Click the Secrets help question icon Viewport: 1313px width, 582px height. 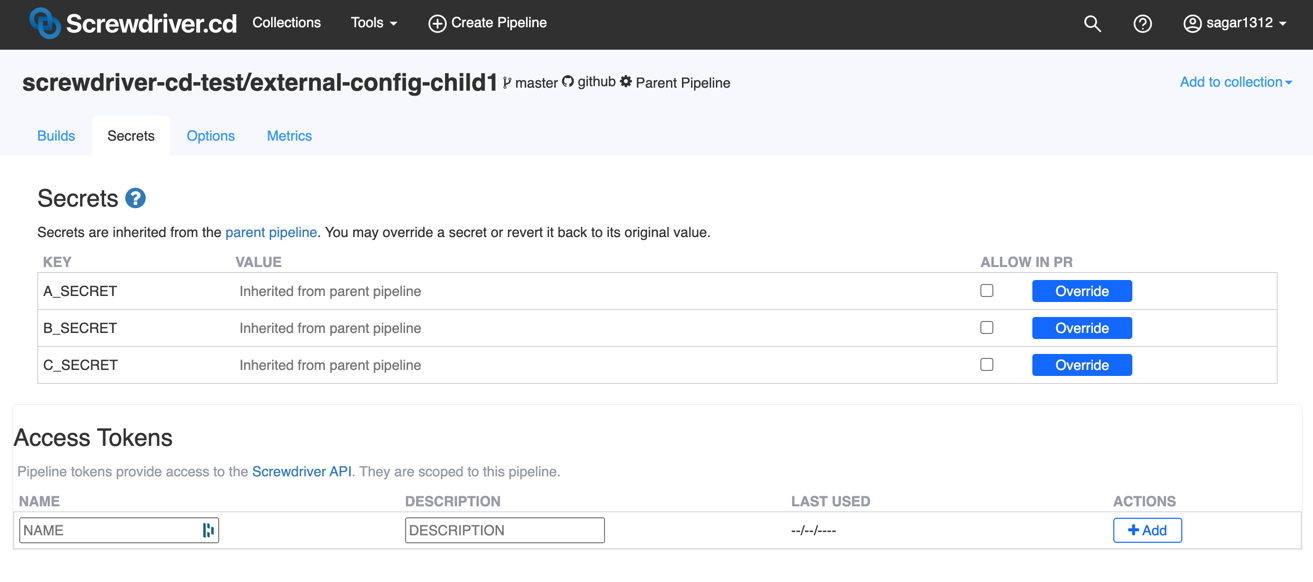(136, 198)
